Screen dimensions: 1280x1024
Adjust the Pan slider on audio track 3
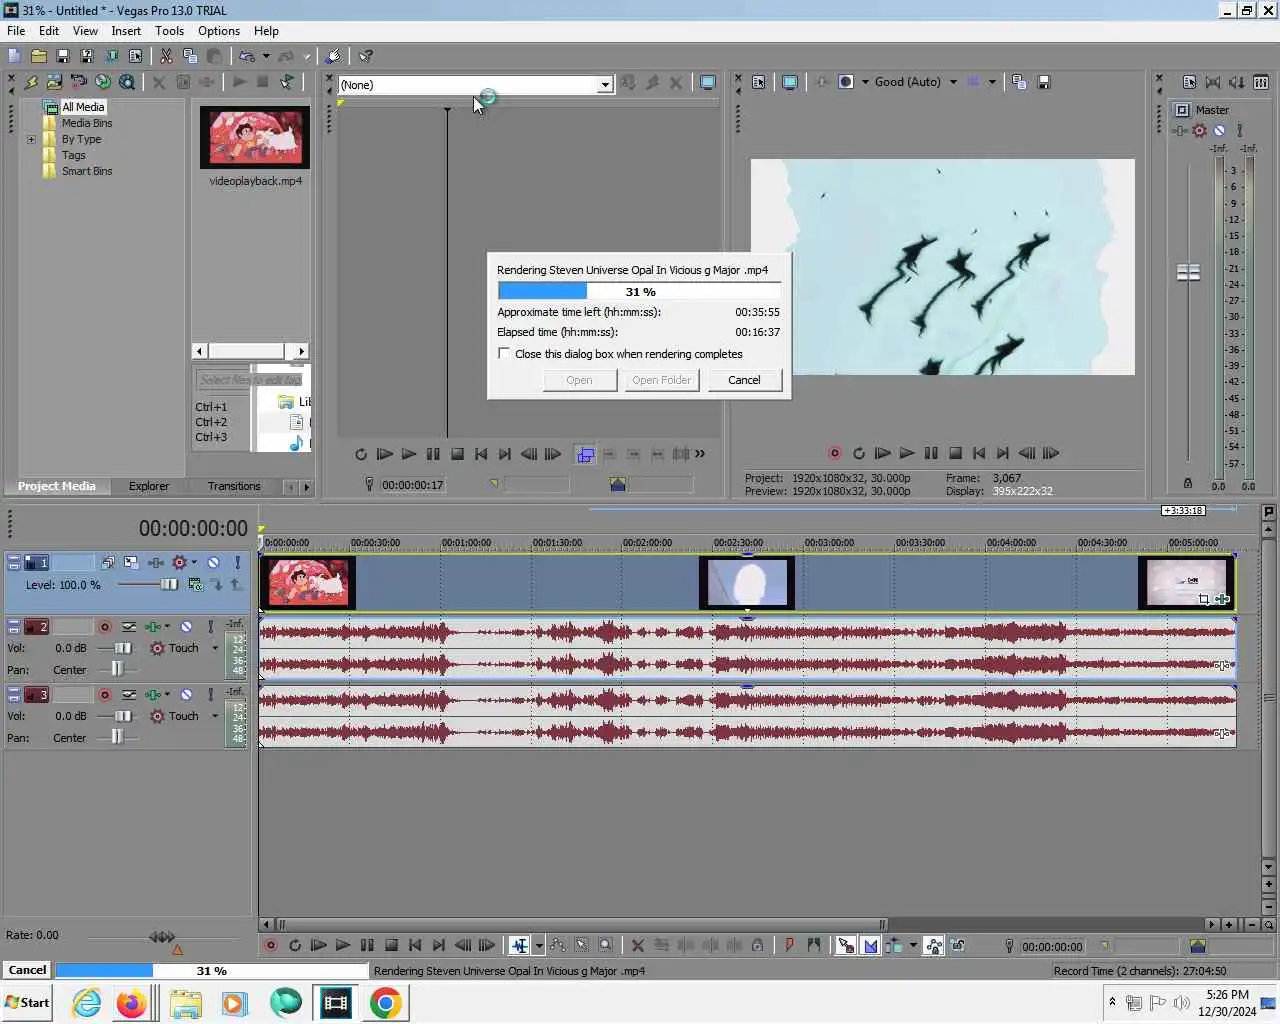pos(117,737)
